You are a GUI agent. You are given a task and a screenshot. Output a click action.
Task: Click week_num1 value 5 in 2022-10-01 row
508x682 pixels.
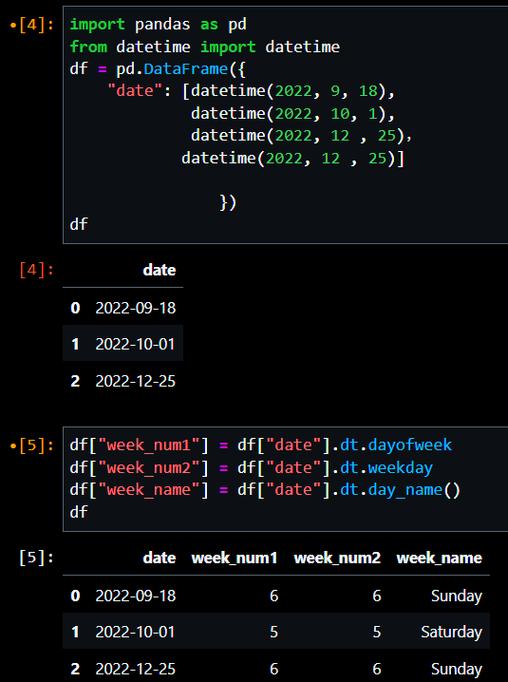274,632
